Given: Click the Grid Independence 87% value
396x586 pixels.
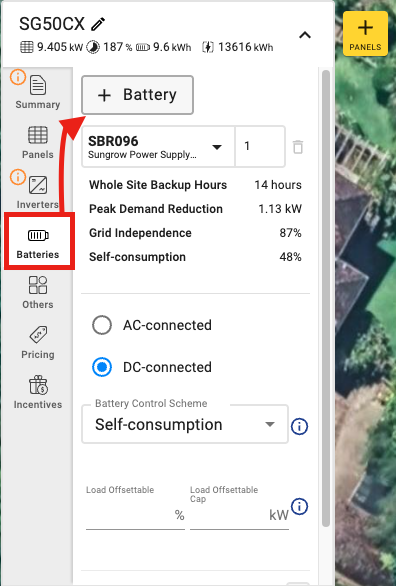Looking at the screenshot, I should pos(290,233).
